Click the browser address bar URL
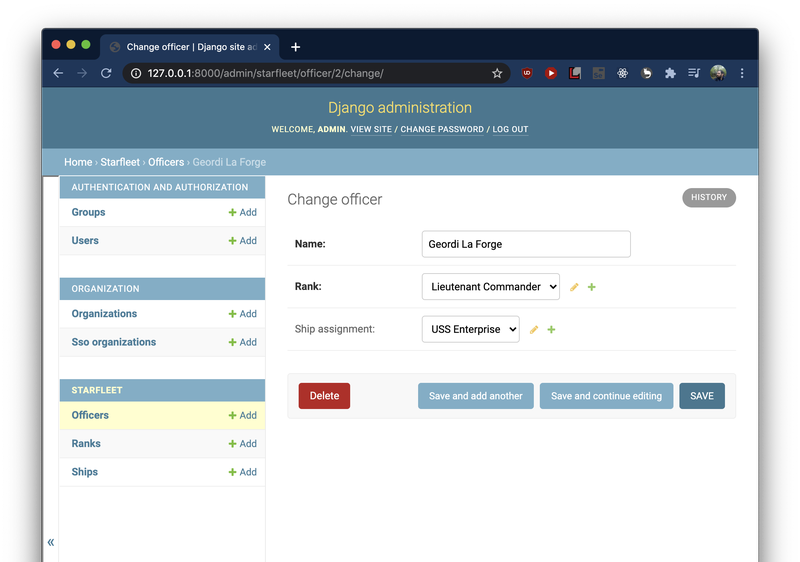This screenshot has width=800, height=562. tap(265, 73)
